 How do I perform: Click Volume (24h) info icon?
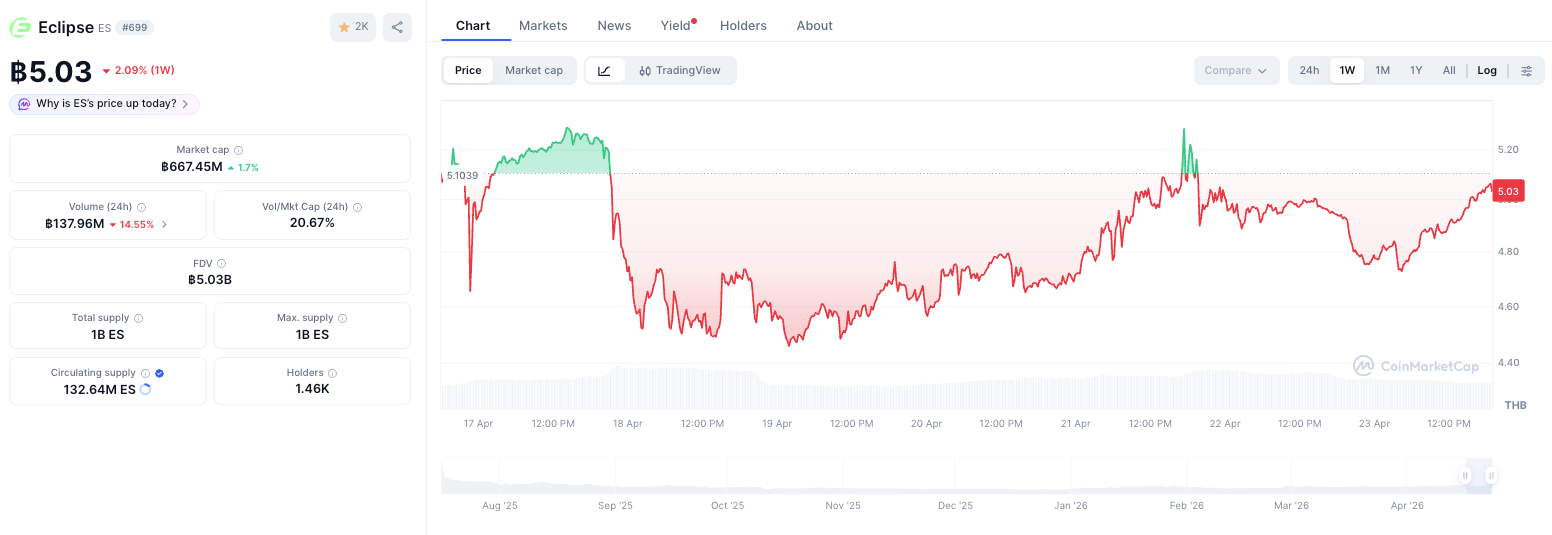click(141, 207)
